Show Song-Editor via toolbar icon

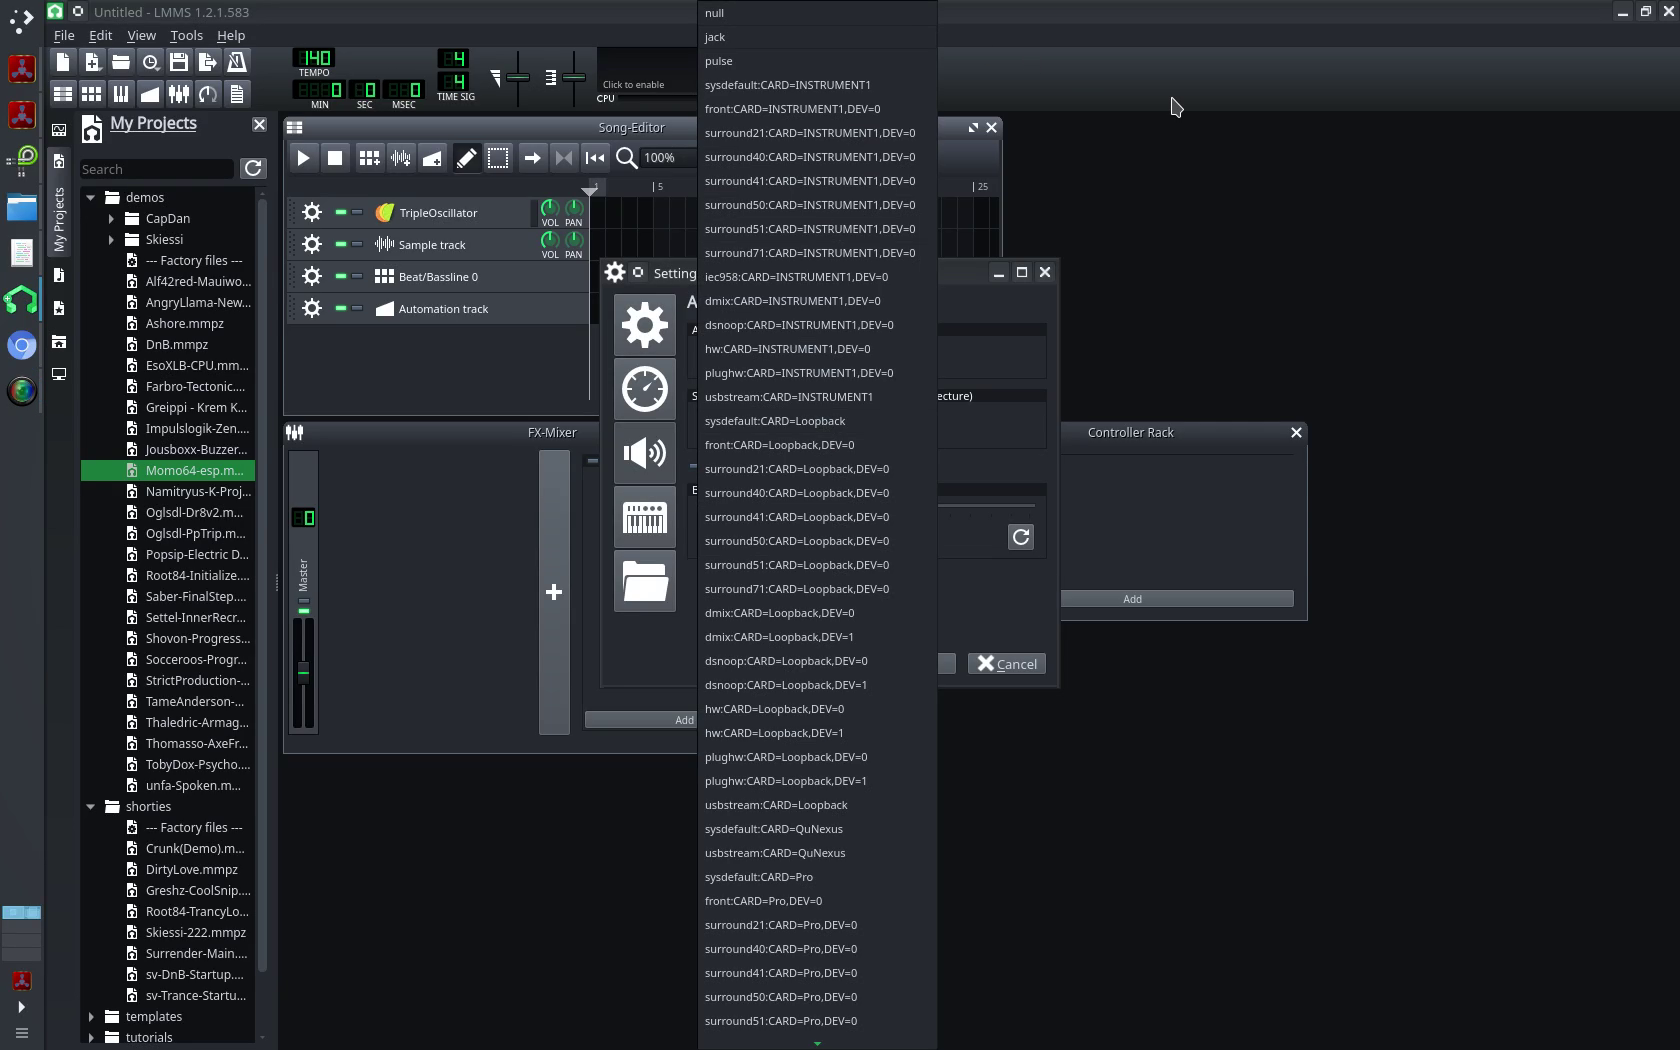click(x=63, y=94)
